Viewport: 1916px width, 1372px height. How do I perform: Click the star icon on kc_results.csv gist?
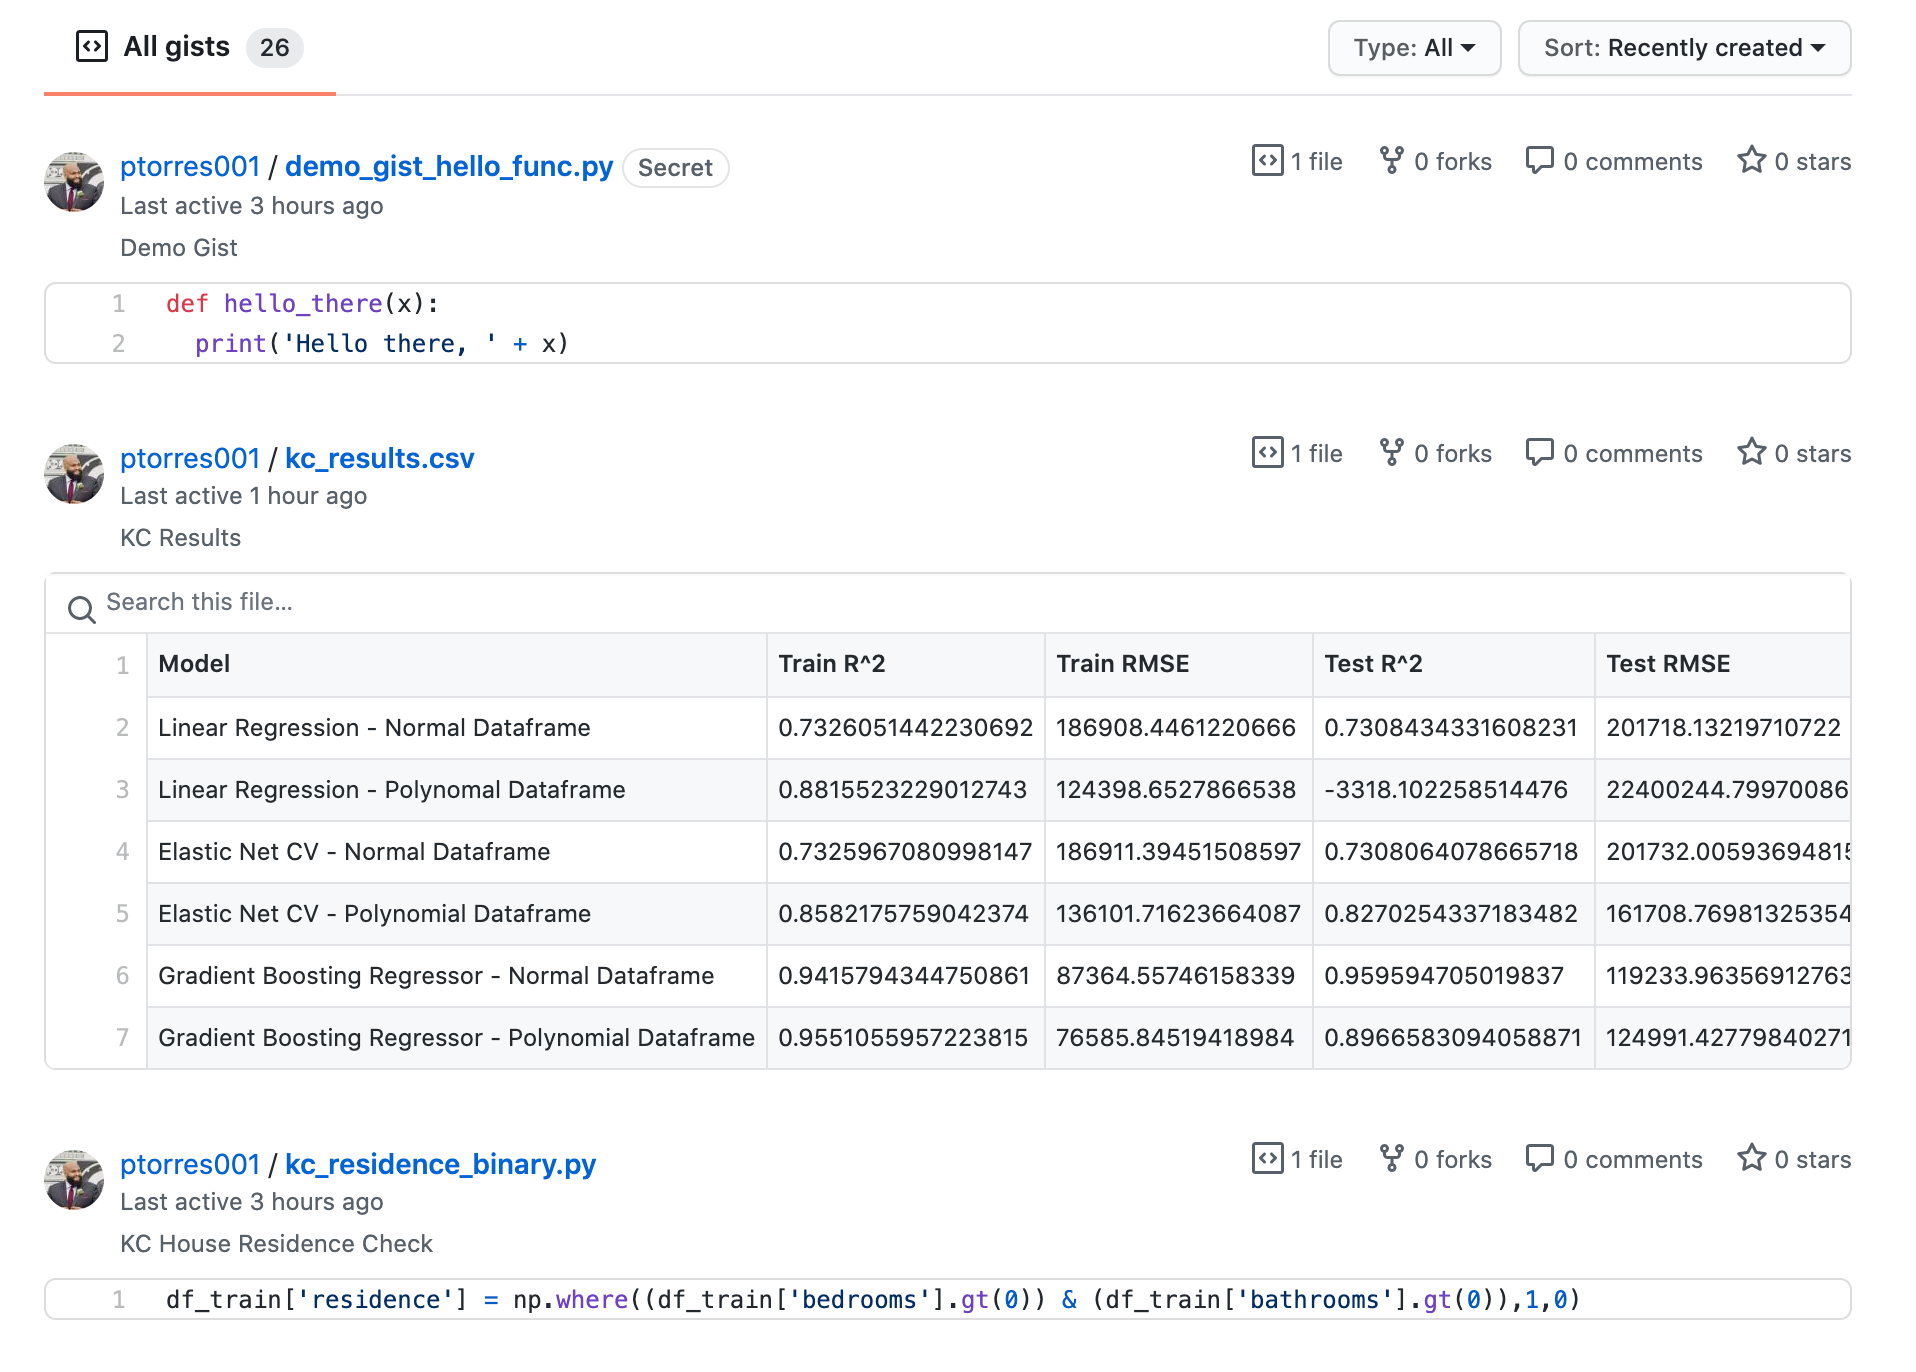[1750, 452]
